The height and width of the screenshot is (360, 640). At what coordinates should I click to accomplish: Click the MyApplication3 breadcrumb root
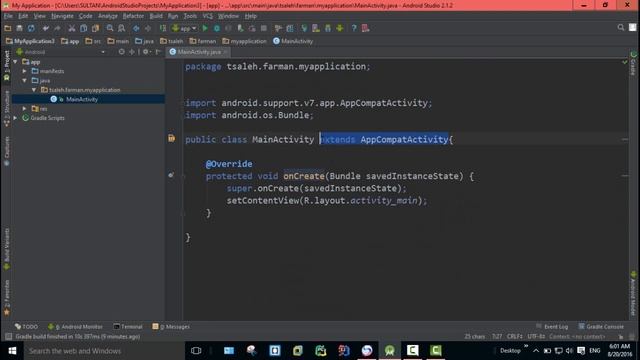[x=30, y=41]
